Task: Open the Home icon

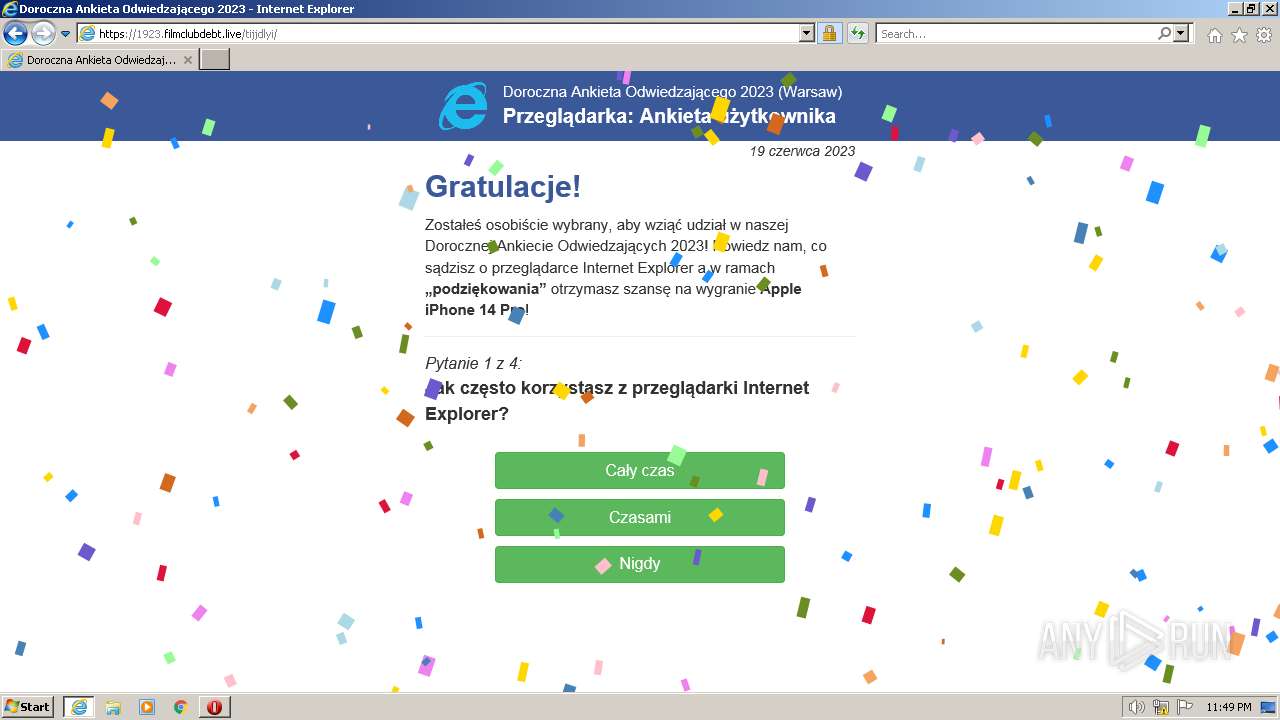Action: click(1214, 35)
